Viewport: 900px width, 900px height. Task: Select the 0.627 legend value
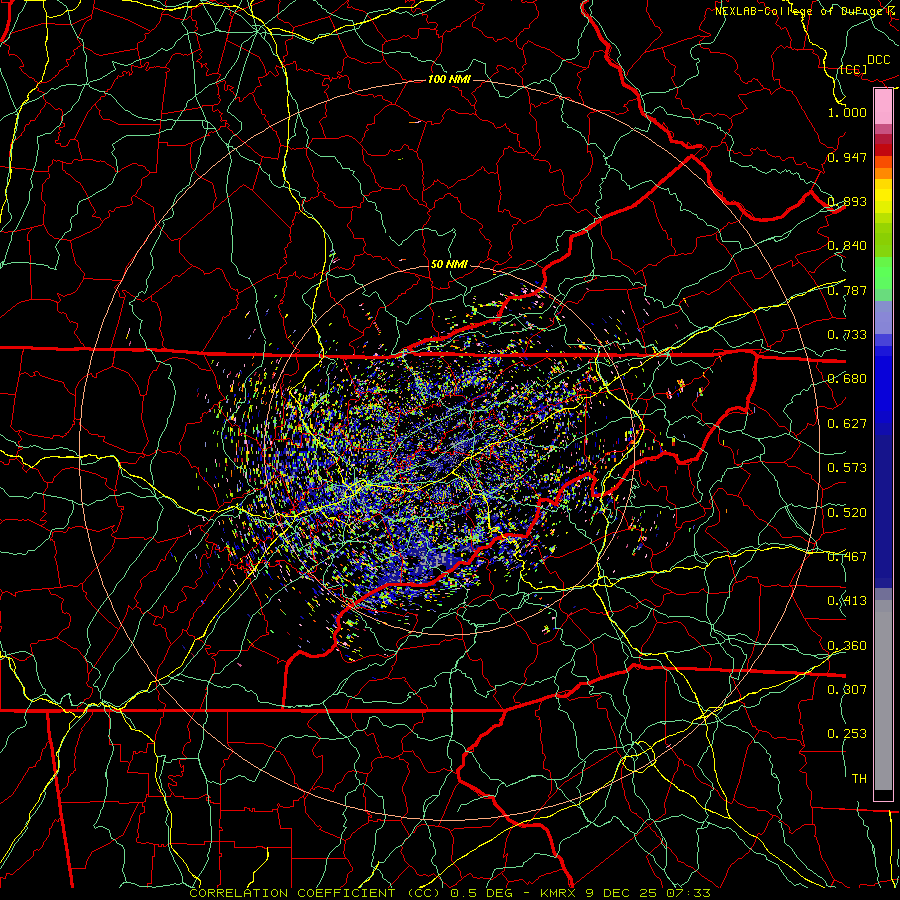click(x=847, y=424)
